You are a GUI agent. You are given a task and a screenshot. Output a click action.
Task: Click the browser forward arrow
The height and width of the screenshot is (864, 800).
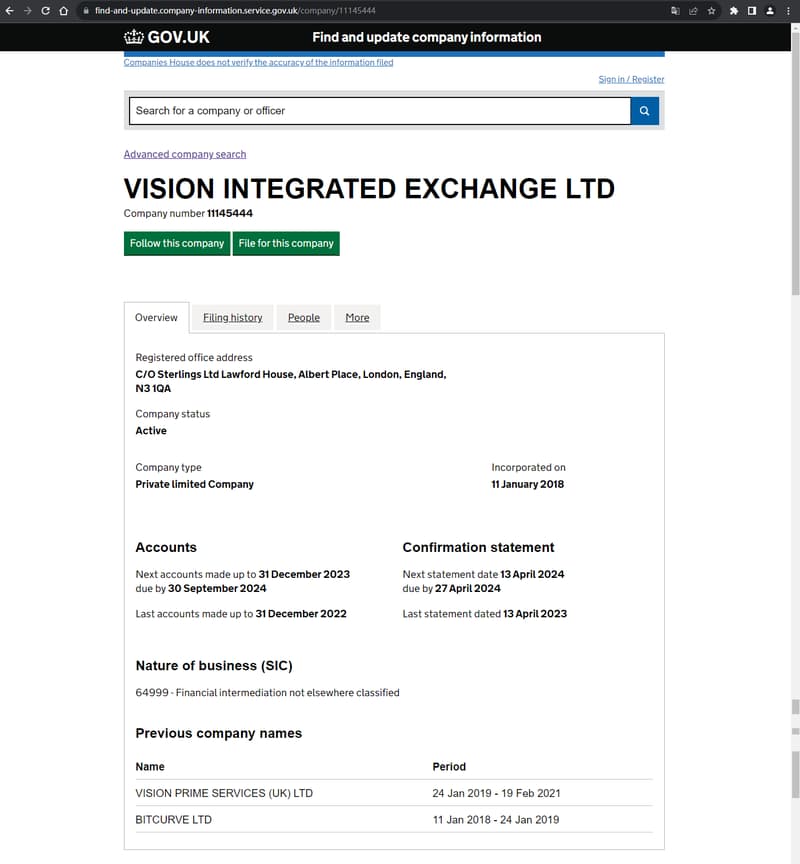tap(28, 10)
